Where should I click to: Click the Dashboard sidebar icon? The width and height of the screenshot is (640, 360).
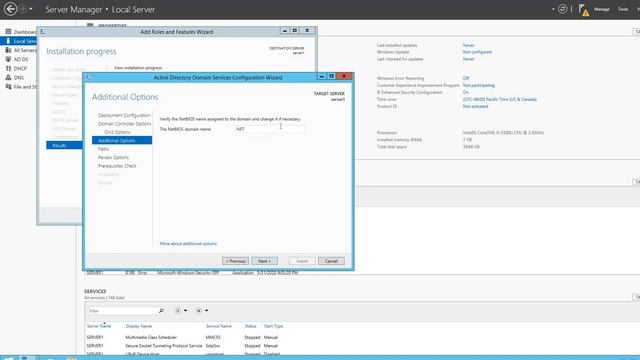click(8, 31)
